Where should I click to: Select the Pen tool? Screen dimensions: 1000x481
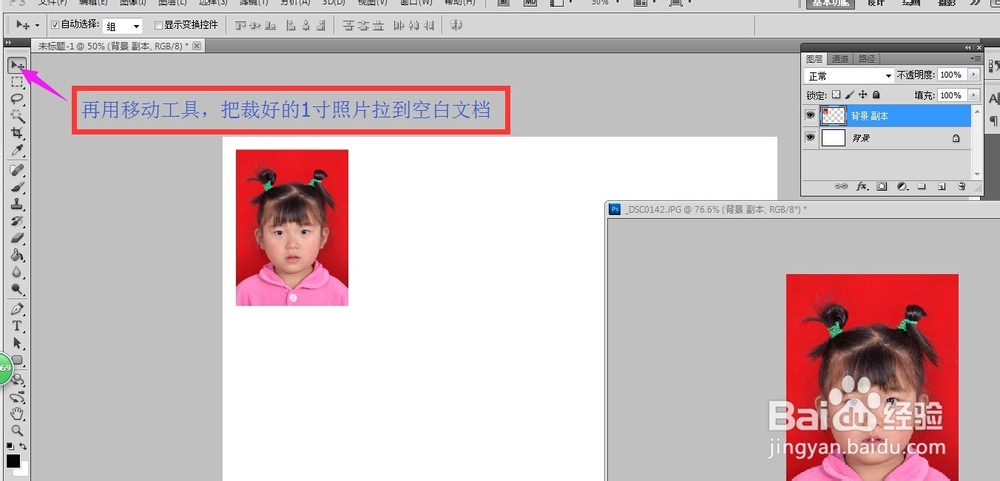click(x=17, y=309)
